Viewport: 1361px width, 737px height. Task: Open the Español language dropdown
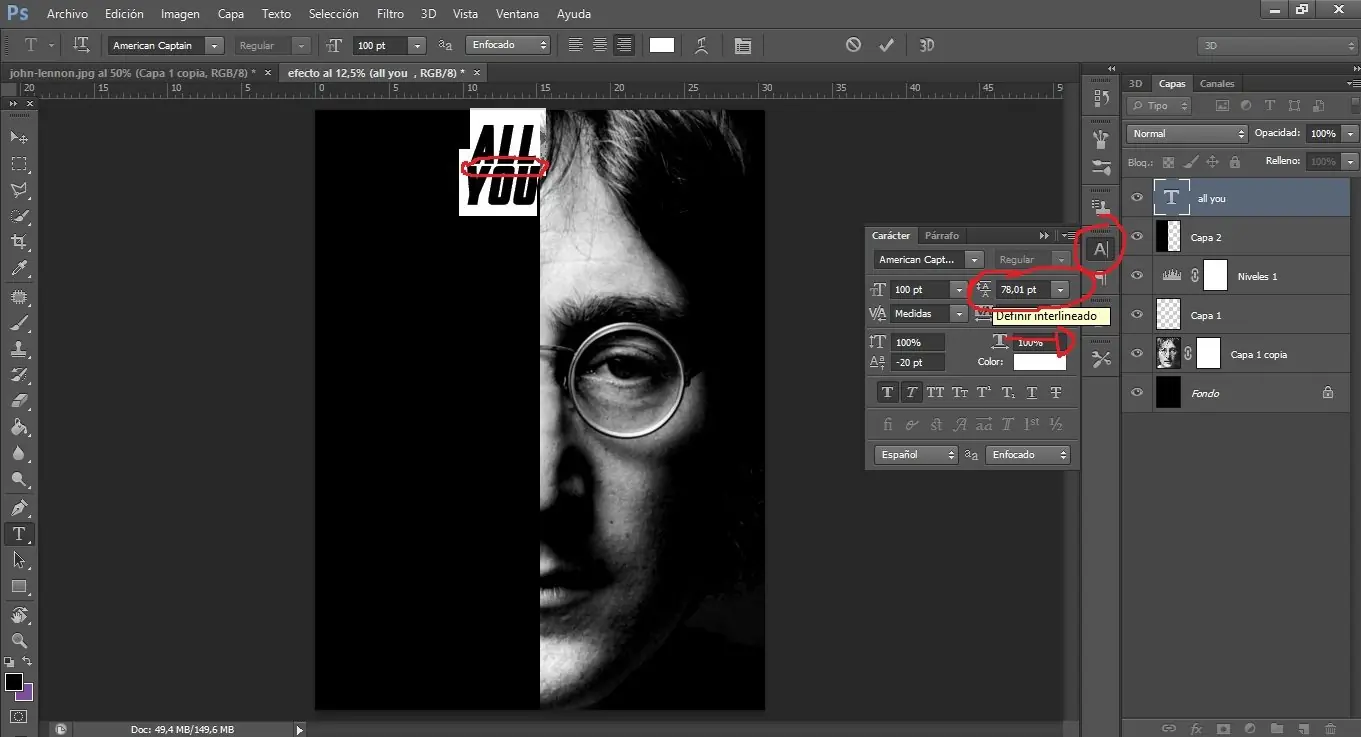point(914,454)
